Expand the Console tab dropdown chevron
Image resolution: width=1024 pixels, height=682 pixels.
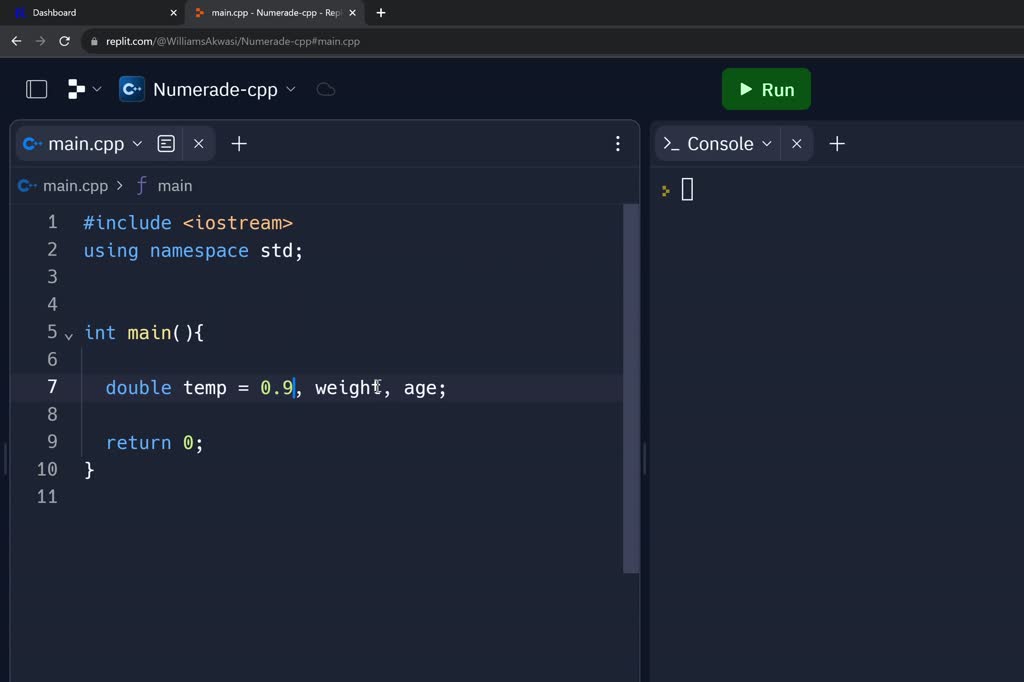pos(767,144)
